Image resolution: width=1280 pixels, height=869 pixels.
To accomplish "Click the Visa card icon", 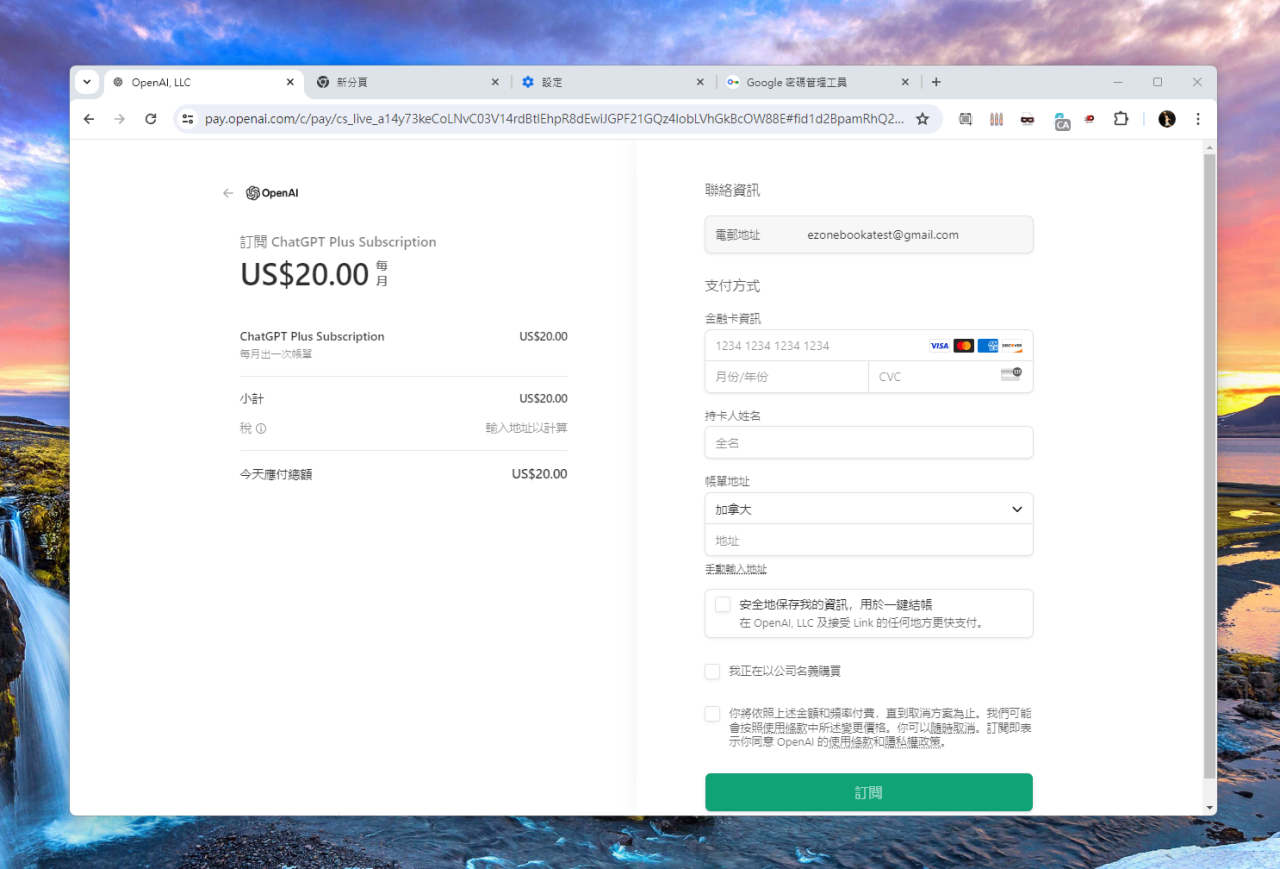I will pos(938,345).
